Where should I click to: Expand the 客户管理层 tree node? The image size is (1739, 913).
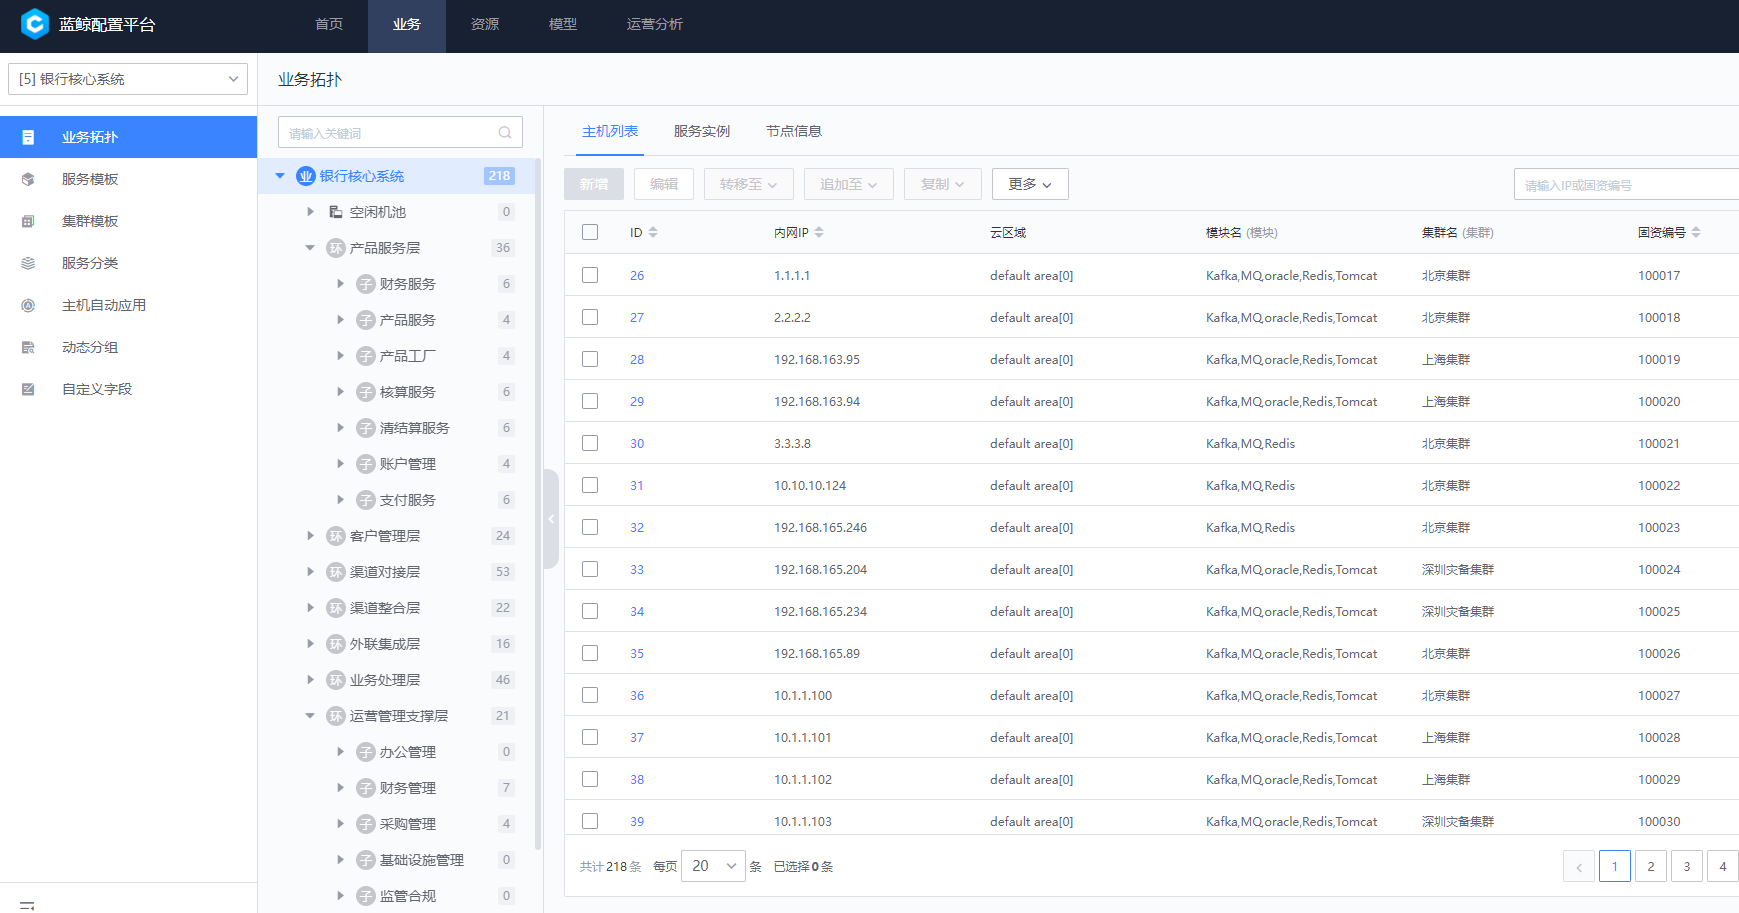310,536
